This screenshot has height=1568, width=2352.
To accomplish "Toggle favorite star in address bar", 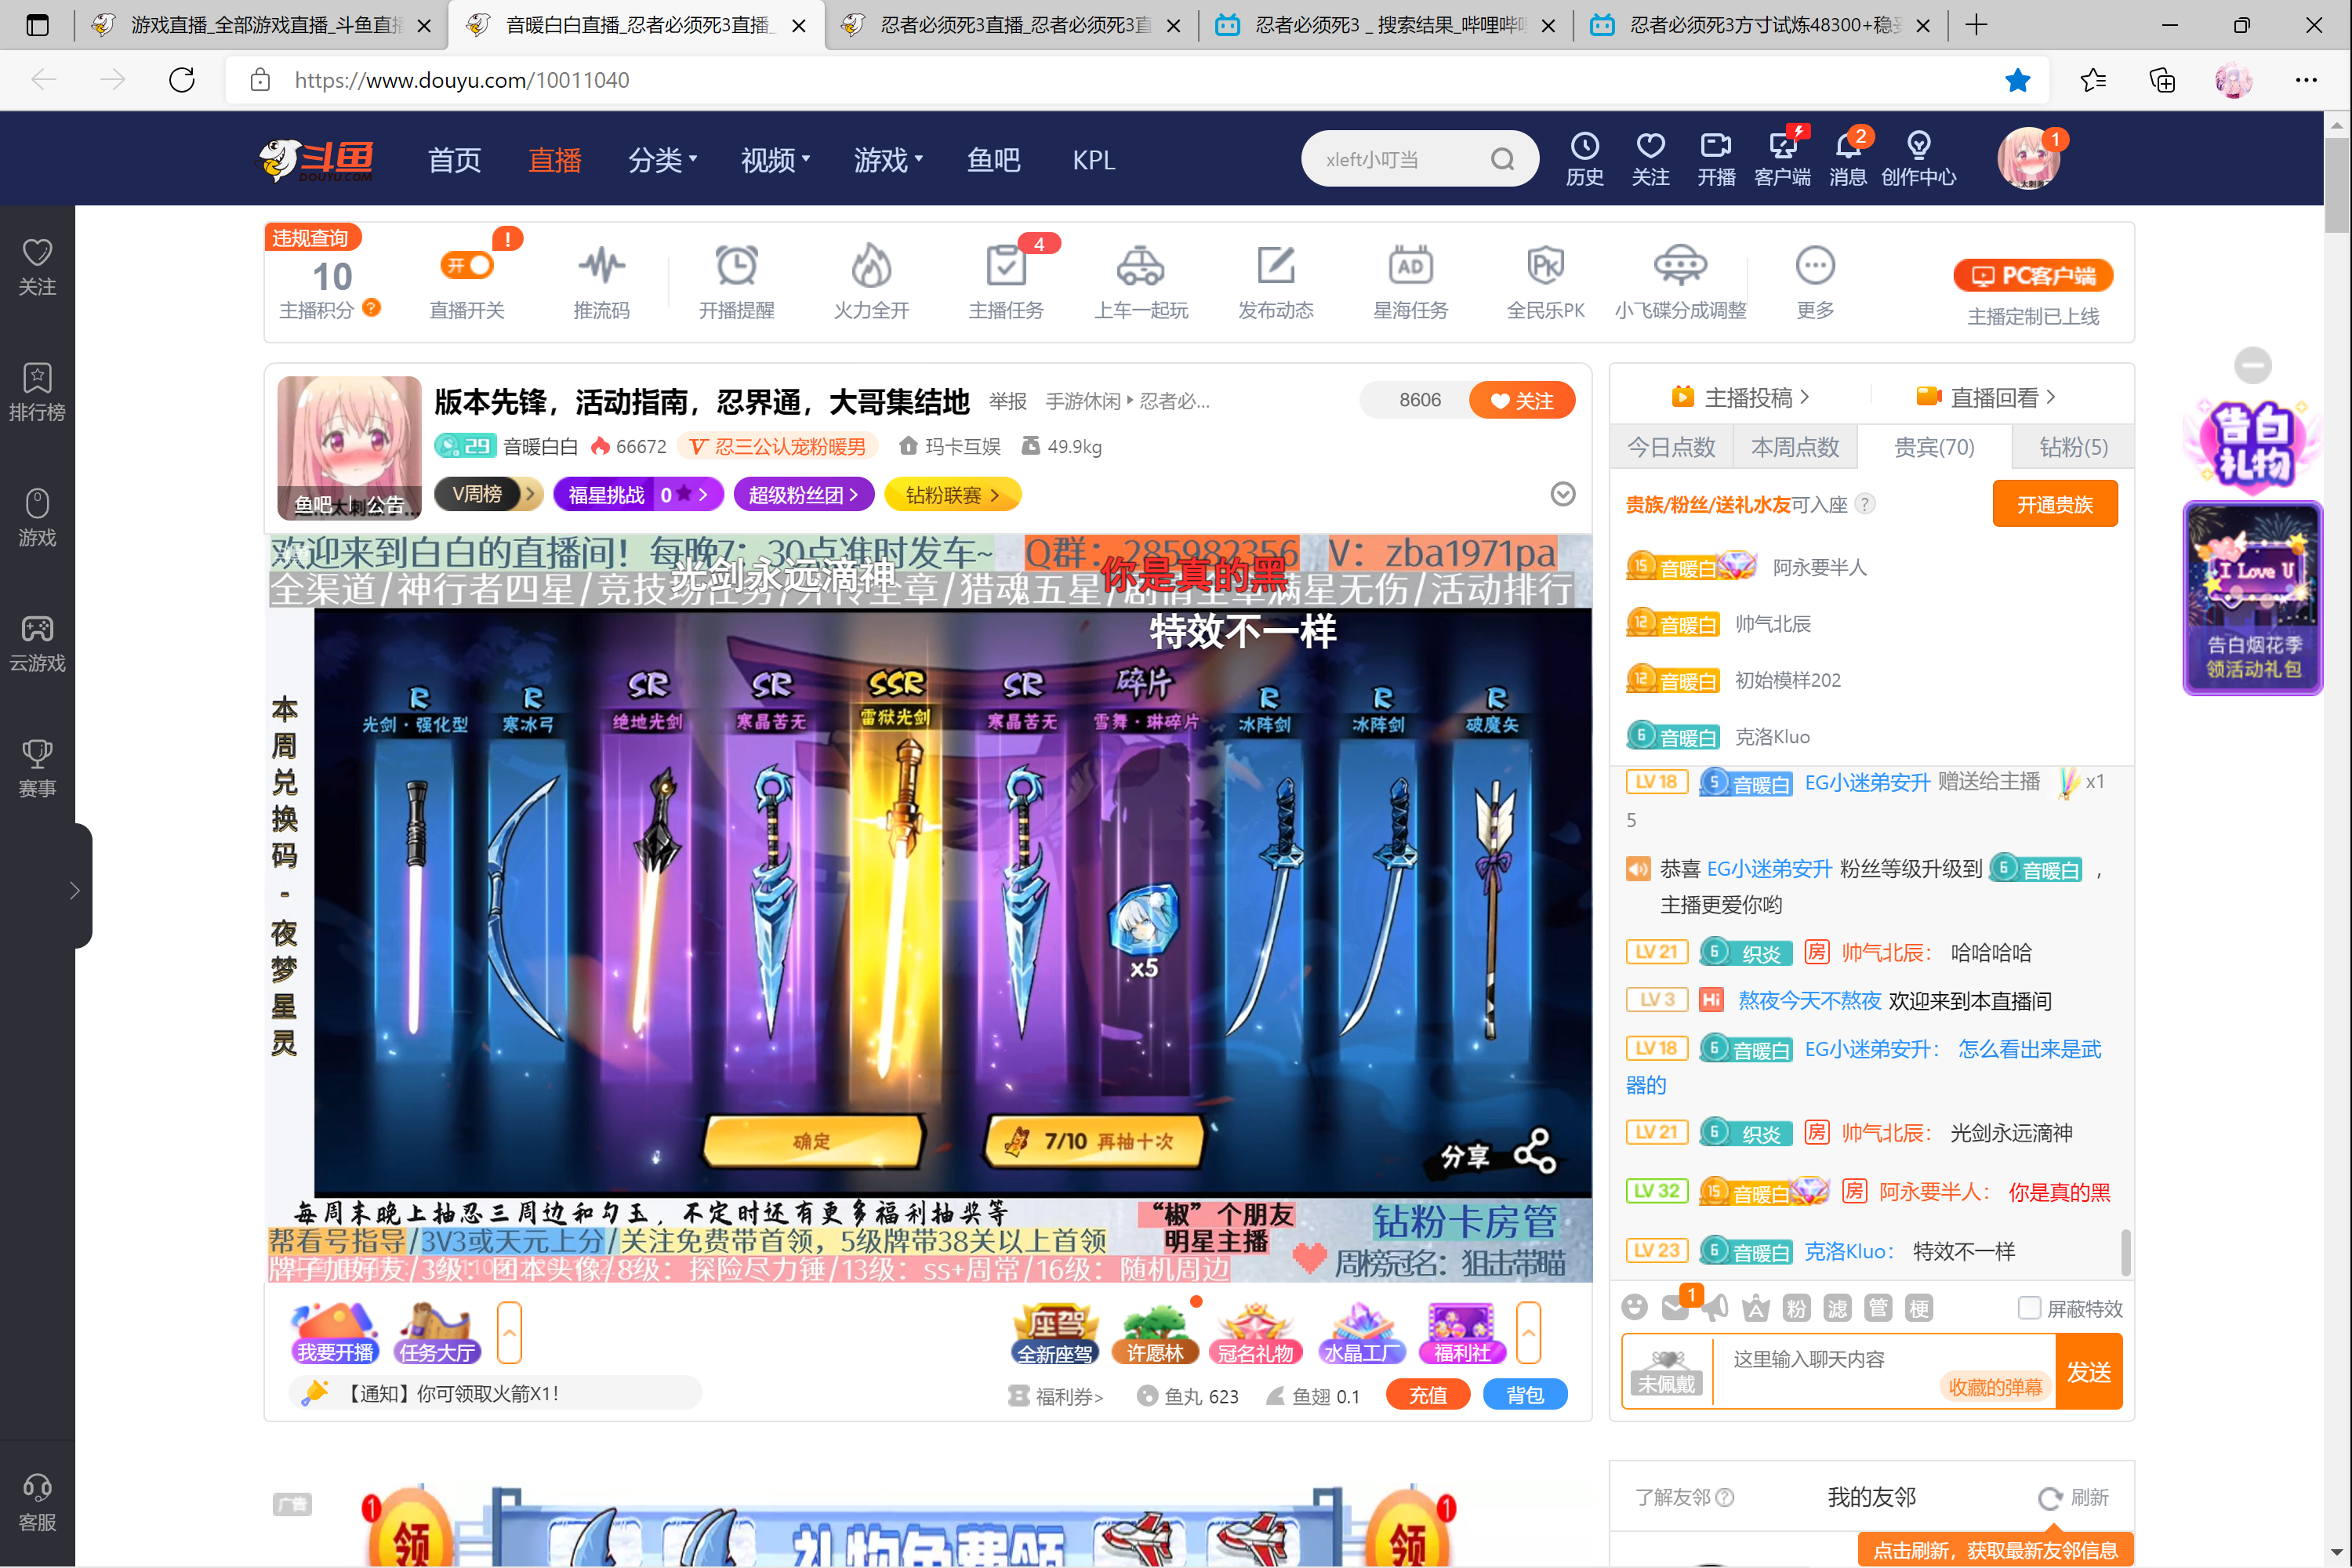I will click(2017, 80).
